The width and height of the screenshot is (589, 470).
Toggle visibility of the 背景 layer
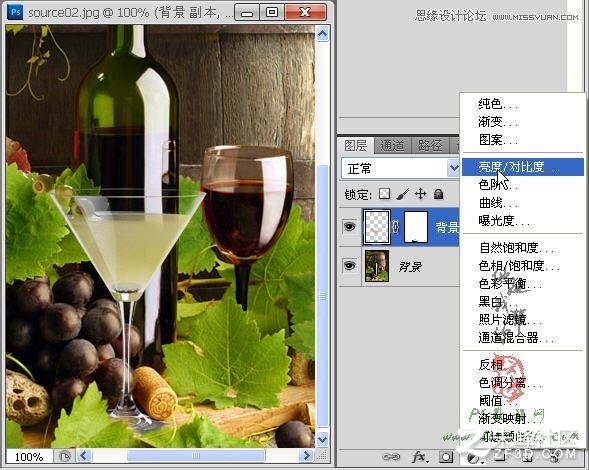pos(349,266)
